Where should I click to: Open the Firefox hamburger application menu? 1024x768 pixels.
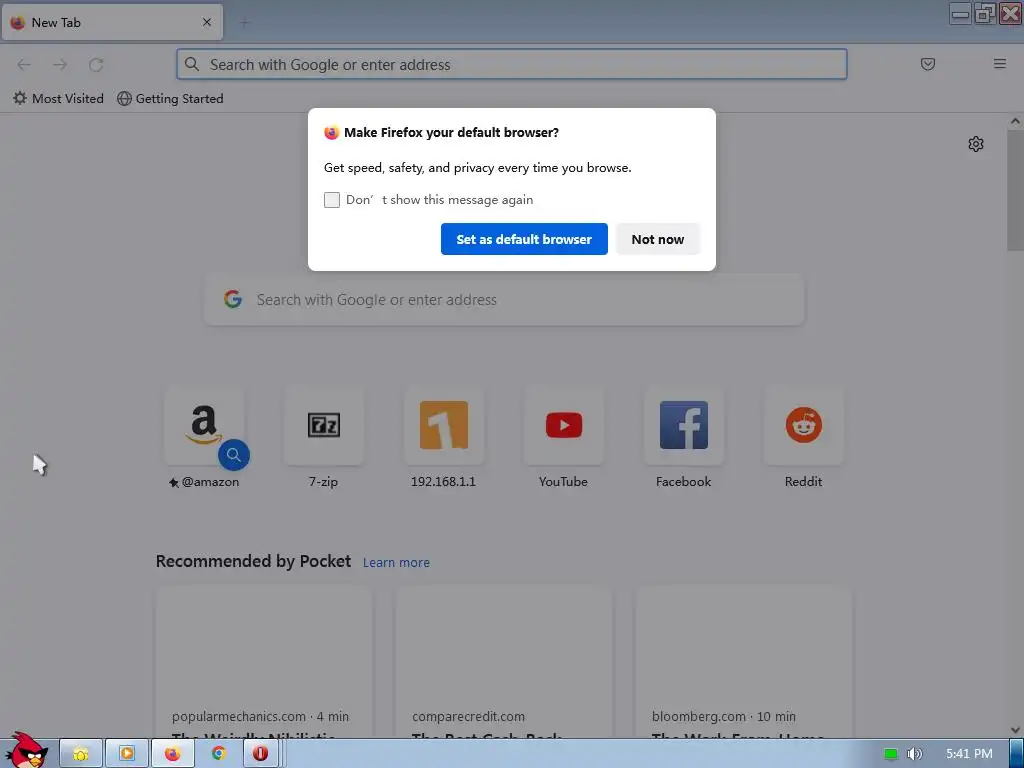pos(999,63)
